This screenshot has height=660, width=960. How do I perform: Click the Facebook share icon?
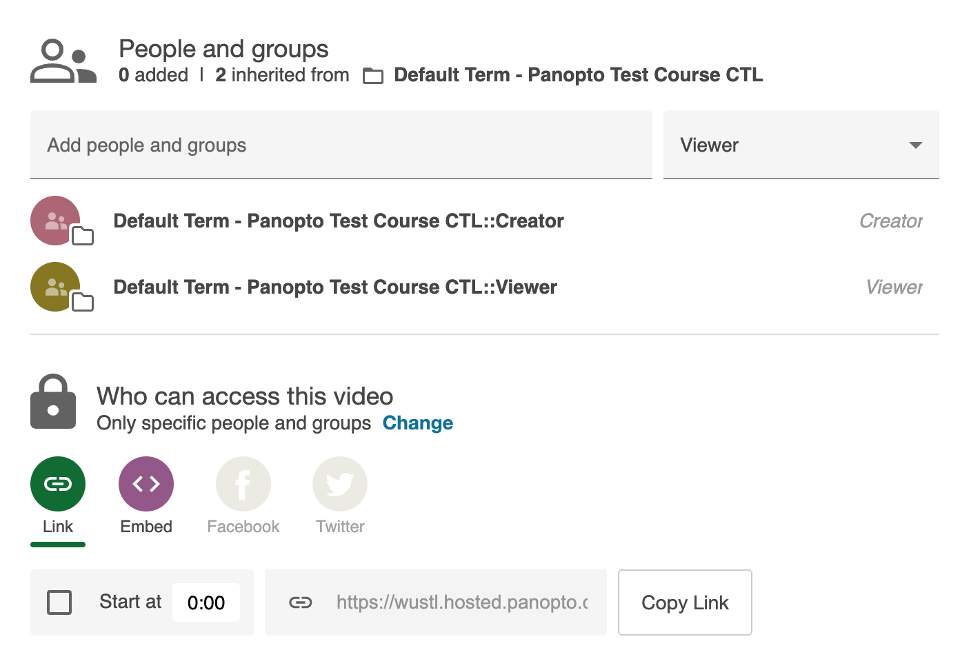(243, 484)
